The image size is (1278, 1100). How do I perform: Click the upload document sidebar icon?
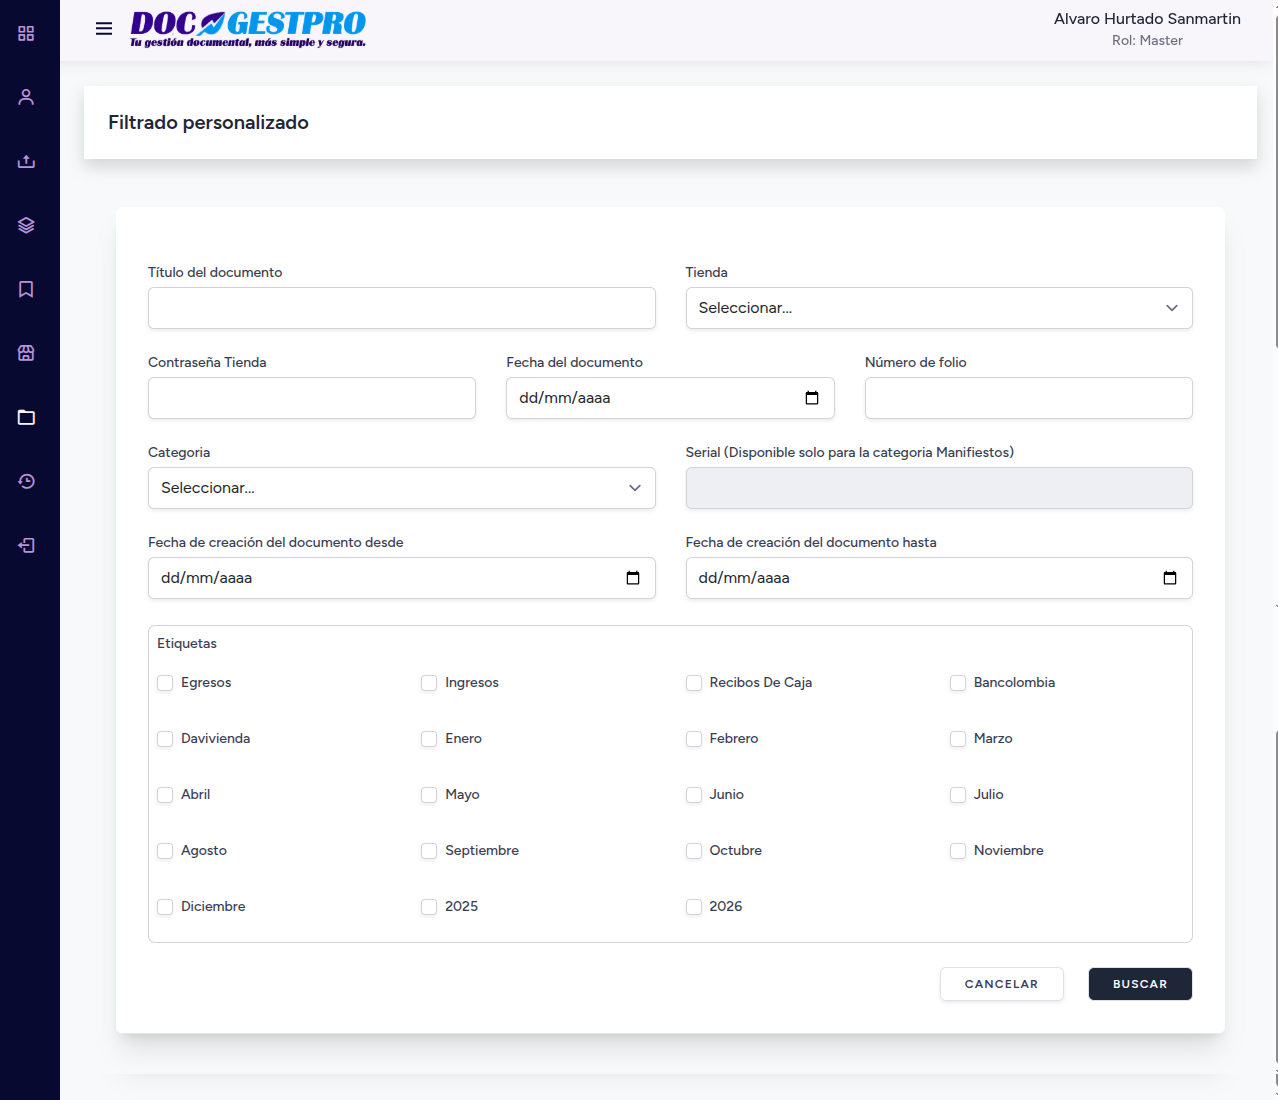pos(26,161)
